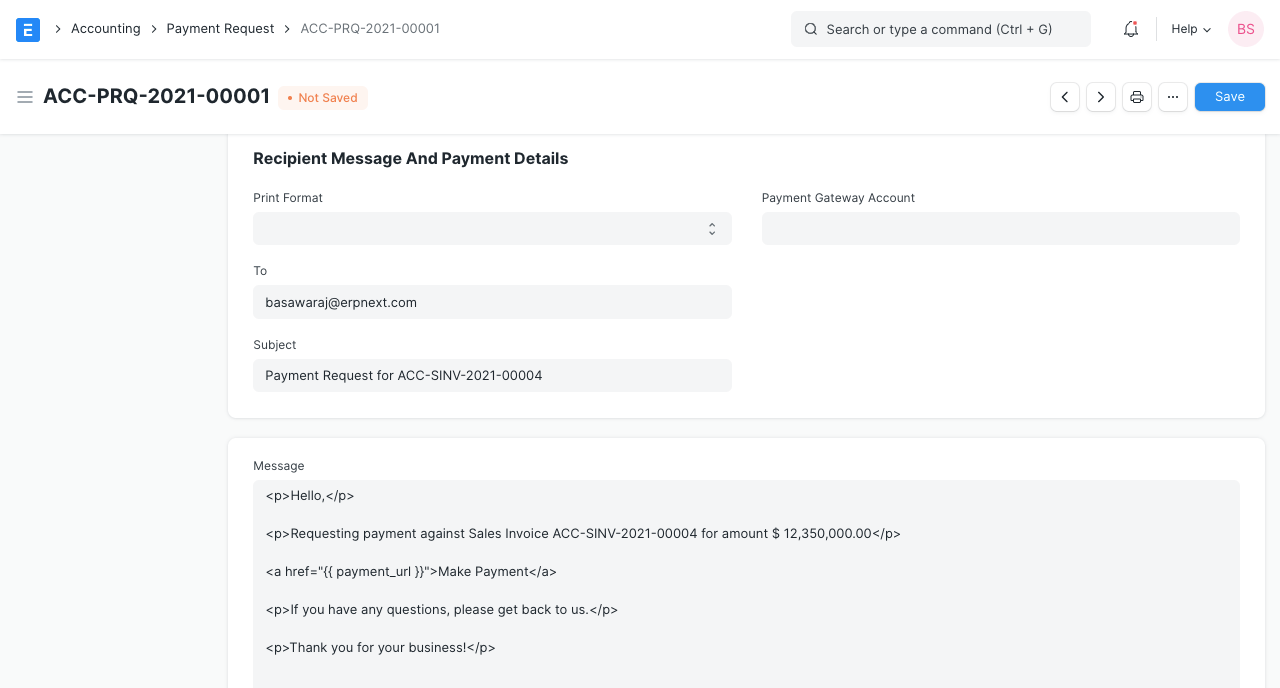Viewport: 1280px width, 688px height.
Task: Click the magnifier icon in the search bar
Action: pyautogui.click(x=810, y=29)
